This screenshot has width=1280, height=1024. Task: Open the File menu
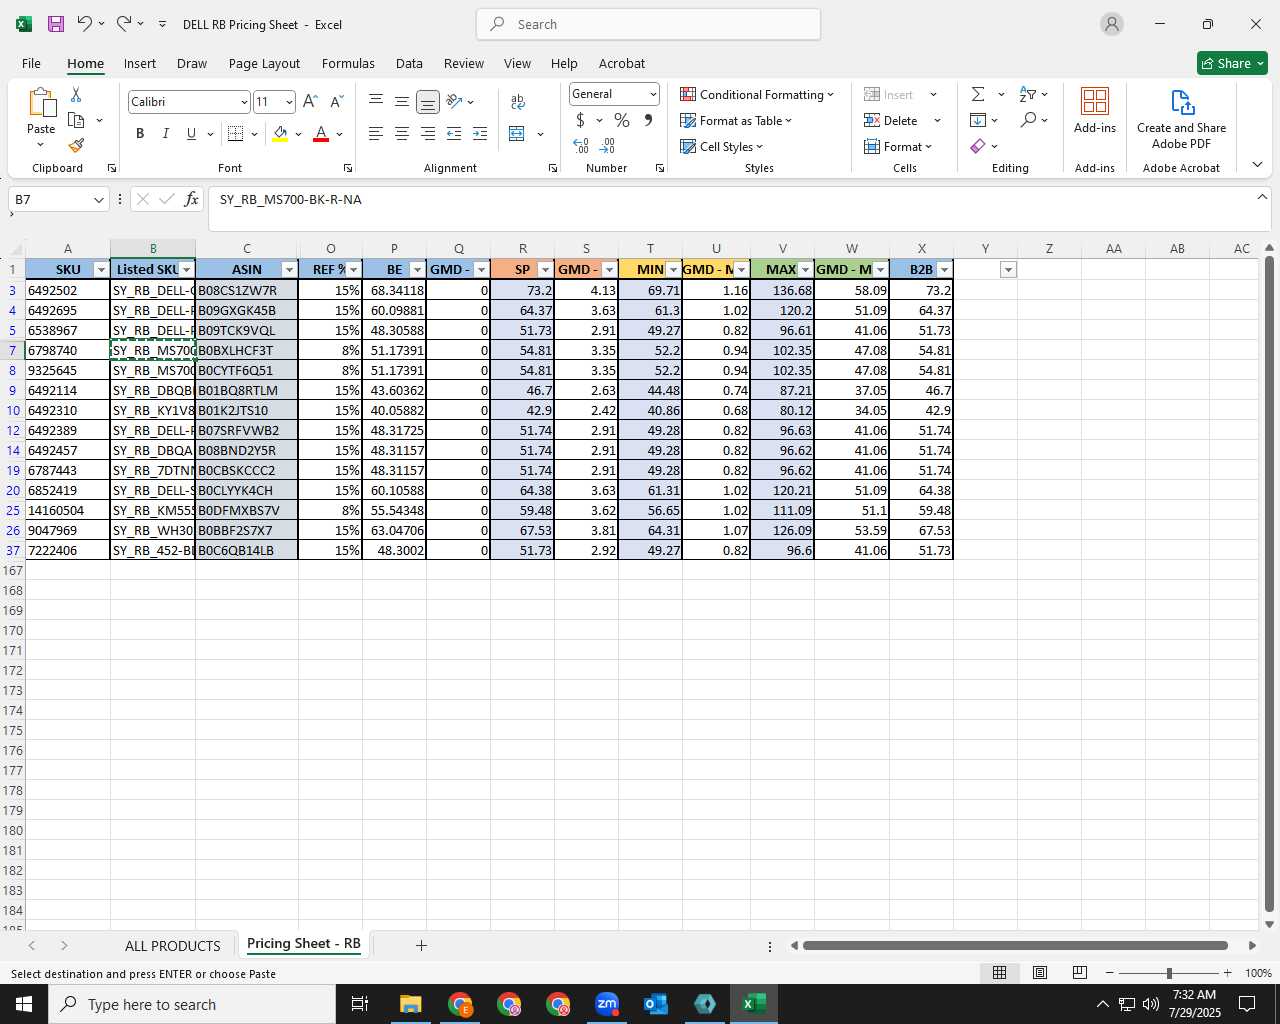pos(32,63)
